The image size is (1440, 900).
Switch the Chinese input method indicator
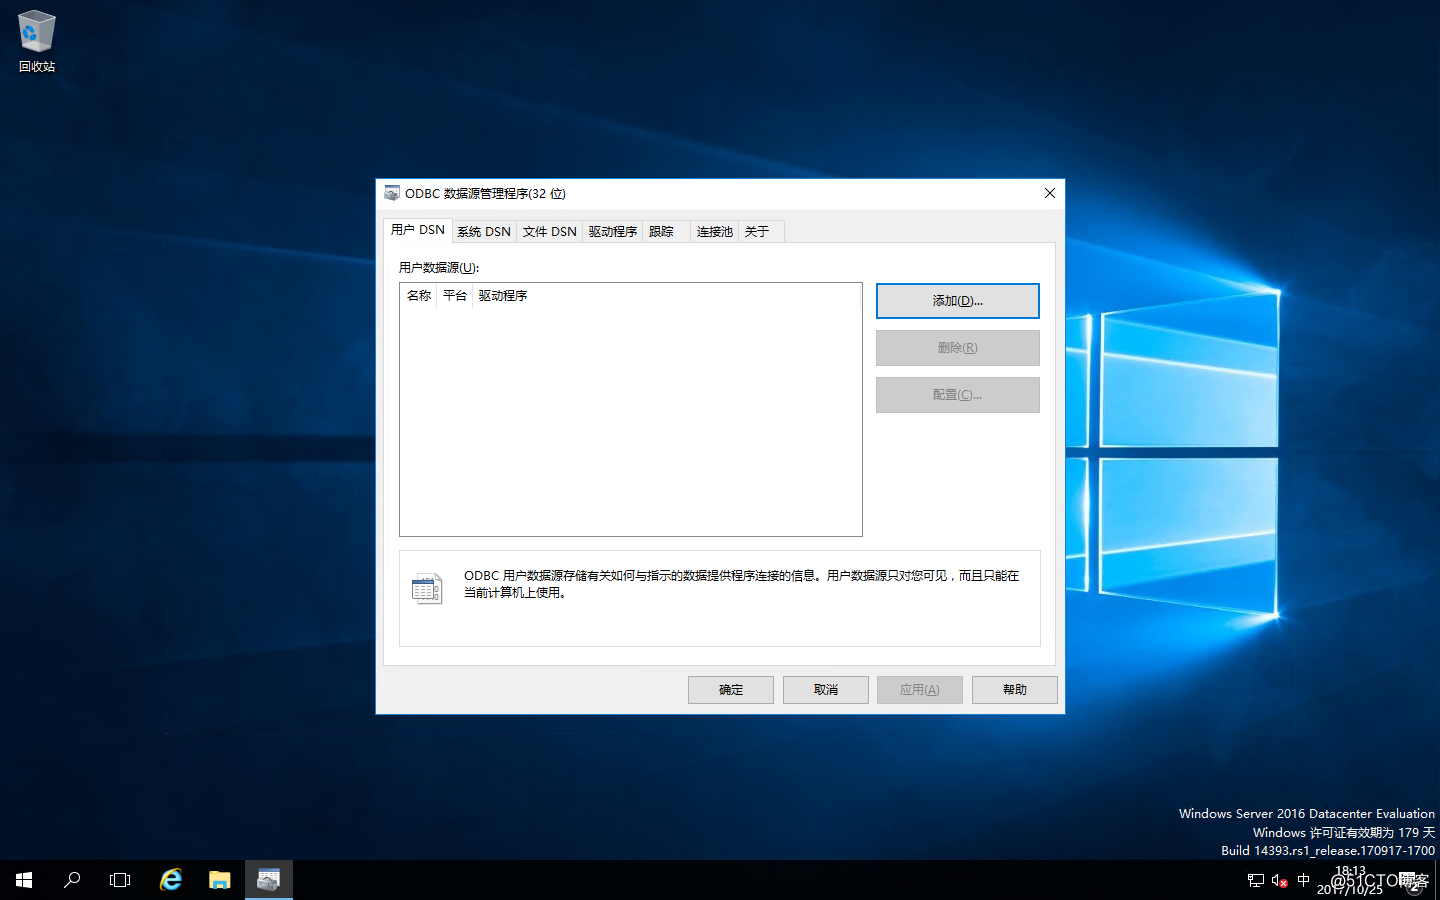click(1303, 880)
